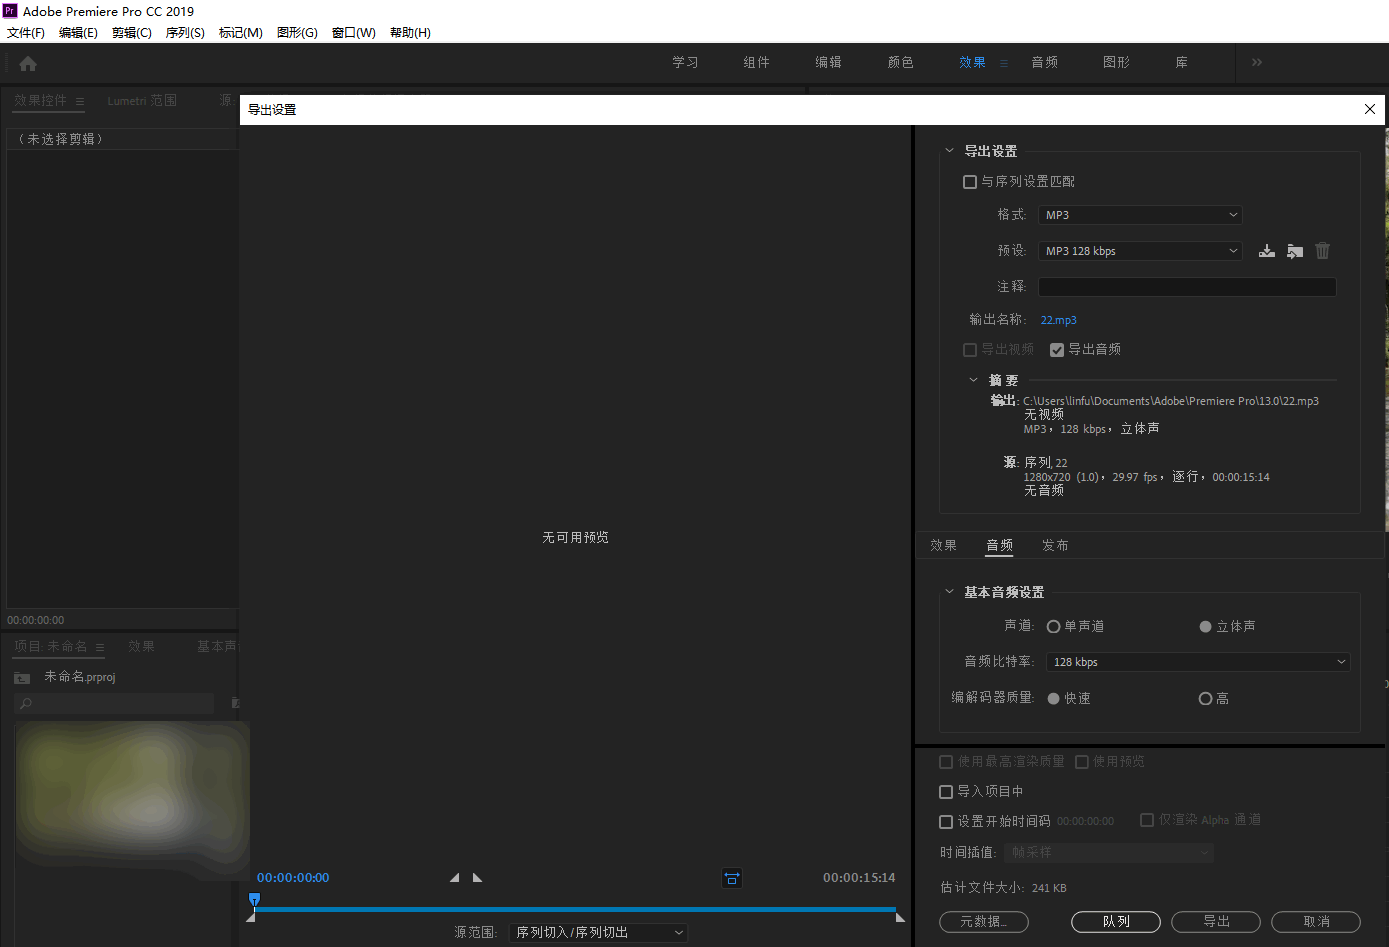
Task: Open the 剪辑(C) menu
Action: (132, 33)
